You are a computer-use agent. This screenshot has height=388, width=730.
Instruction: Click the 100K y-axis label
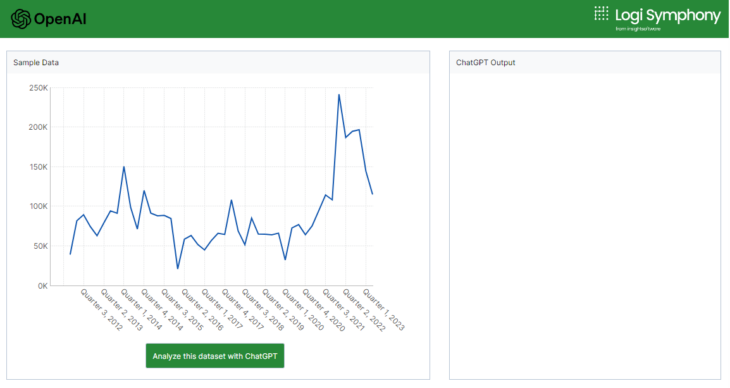38,206
